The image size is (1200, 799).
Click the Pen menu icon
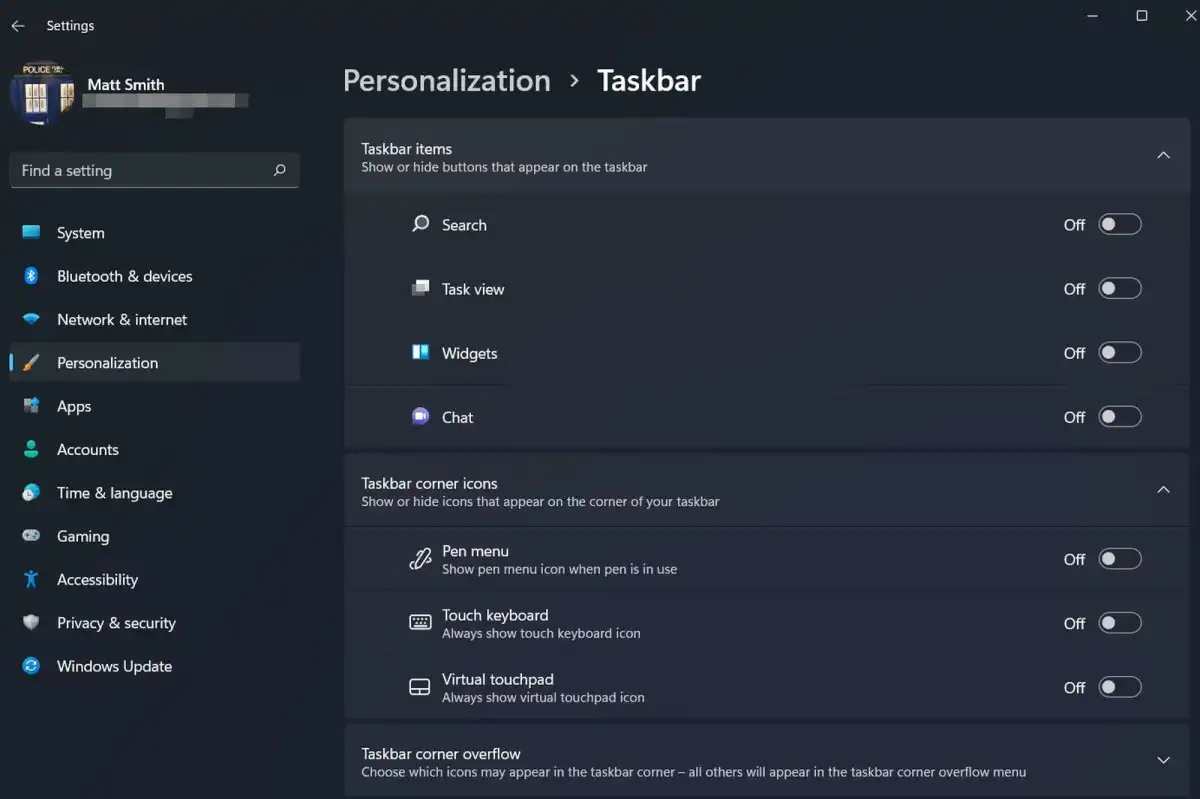click(x=420, y=558)
